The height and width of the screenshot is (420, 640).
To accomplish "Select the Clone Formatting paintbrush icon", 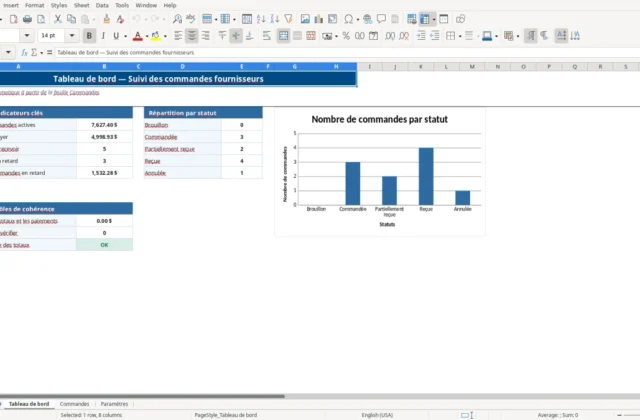I will tap(107, 19).
